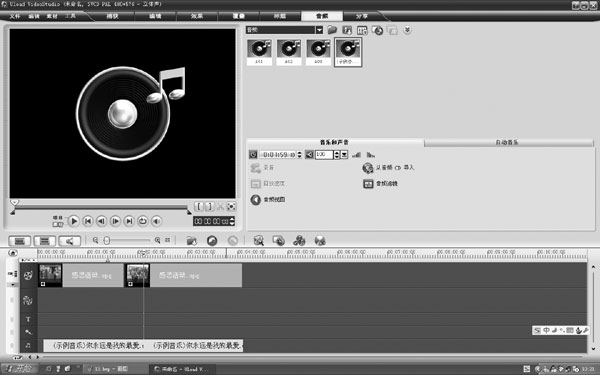Click the fade-in icon in music panel
This screenshot has width=600, height=375.
click(x=356, y=155)
